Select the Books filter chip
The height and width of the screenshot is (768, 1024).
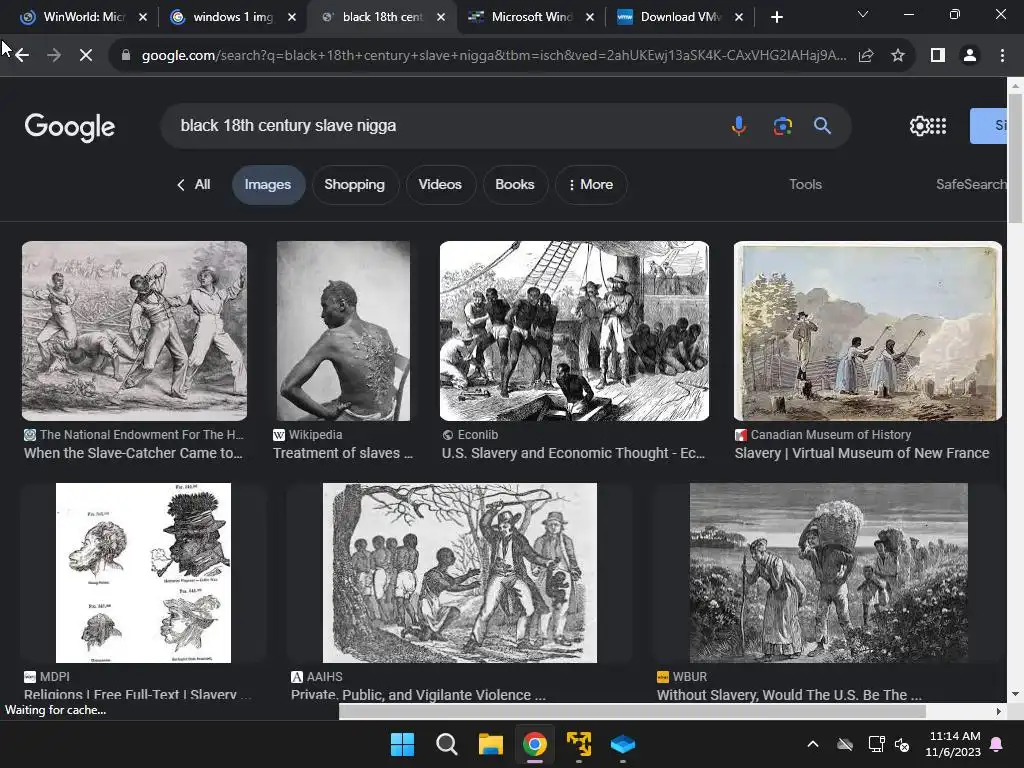coord(515,185)
